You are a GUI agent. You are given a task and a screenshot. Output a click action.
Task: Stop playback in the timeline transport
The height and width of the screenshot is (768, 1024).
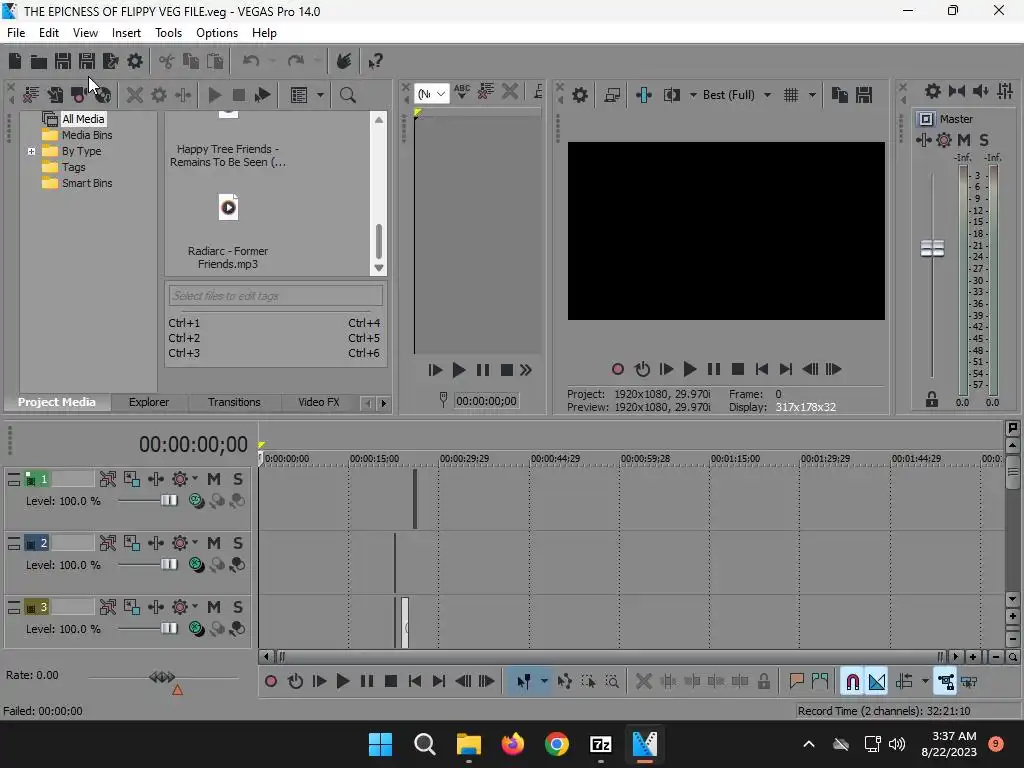(x=391, y=681)
